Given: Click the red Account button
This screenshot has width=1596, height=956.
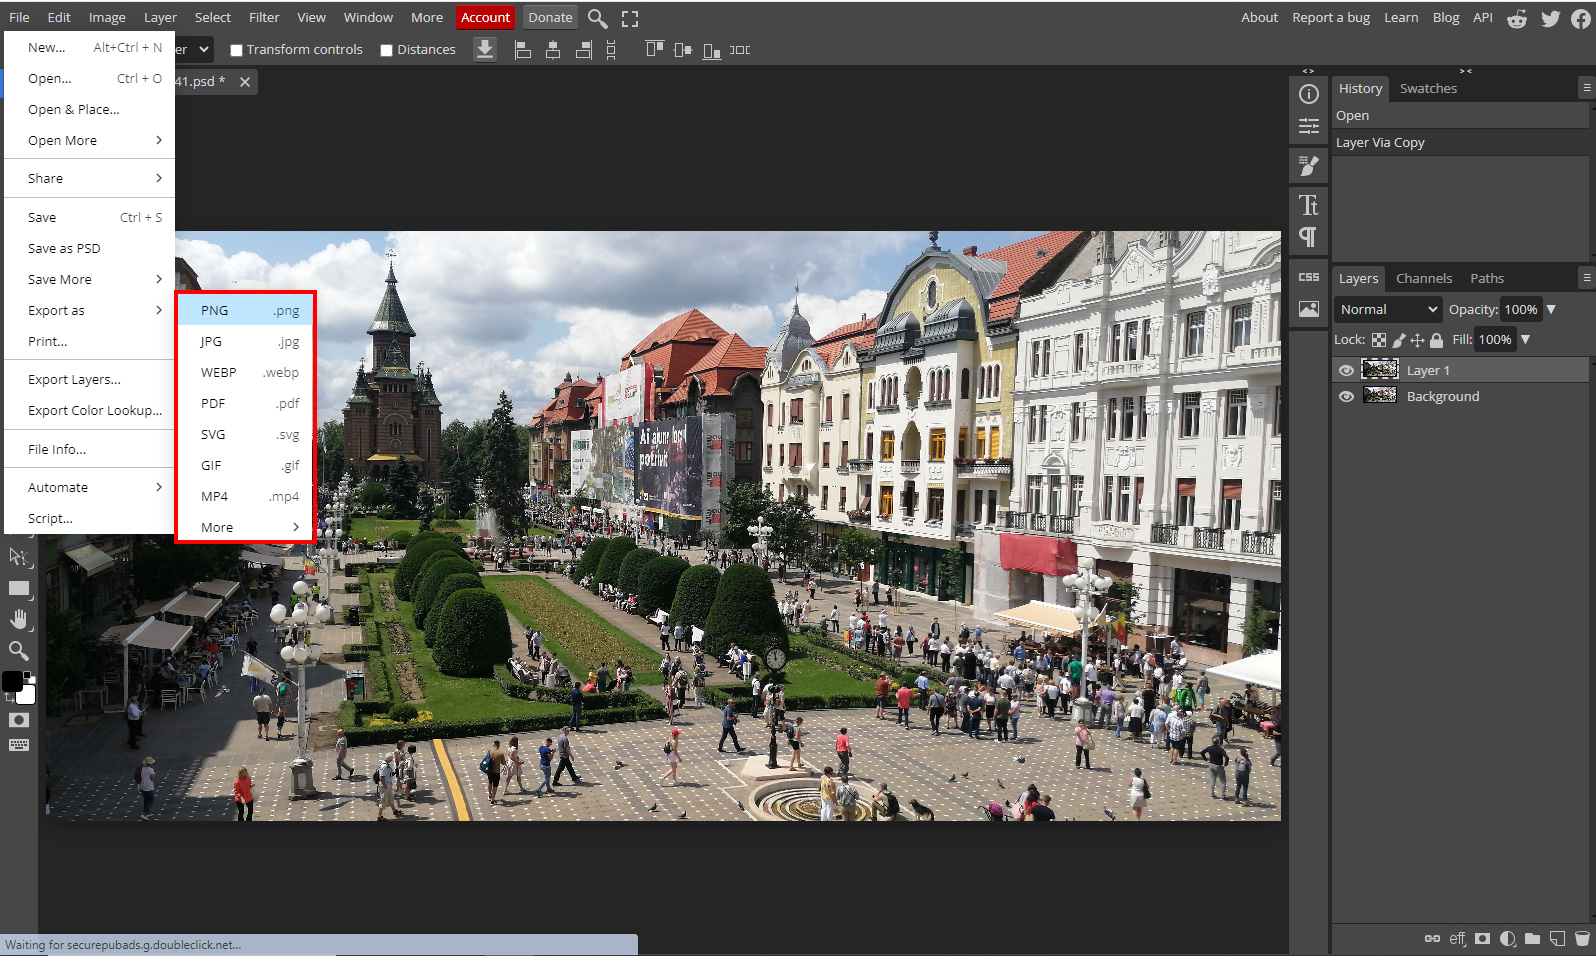Looking at the screenshot, I should coord(485,17).
